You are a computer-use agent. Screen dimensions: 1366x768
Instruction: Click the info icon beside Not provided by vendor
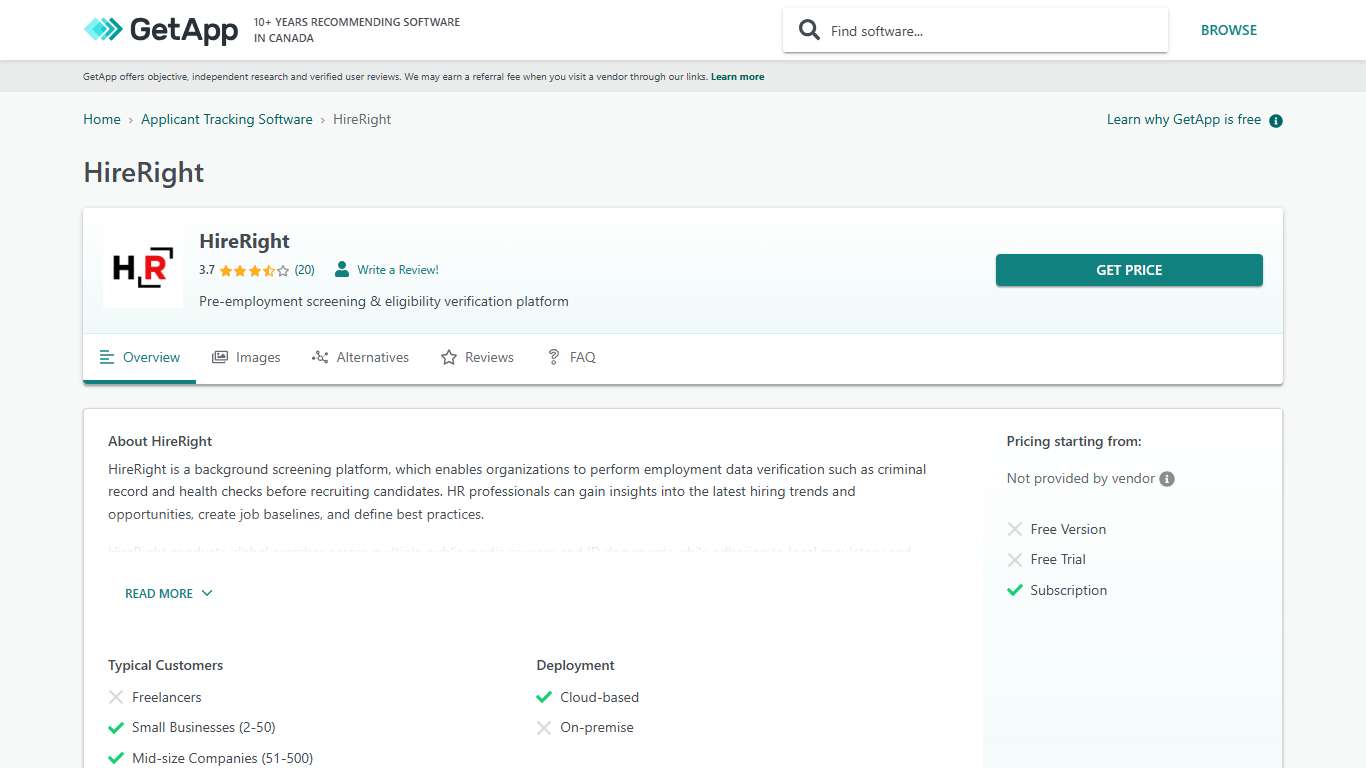tap(1167, 479)
